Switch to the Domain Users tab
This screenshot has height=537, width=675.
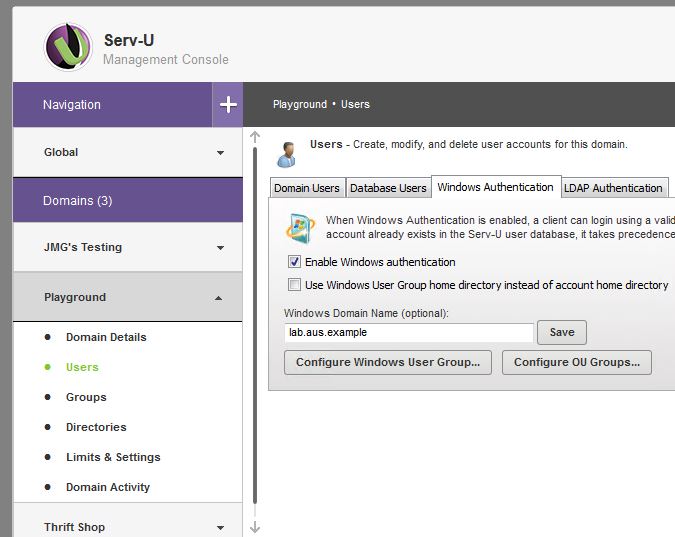point(307,188)
